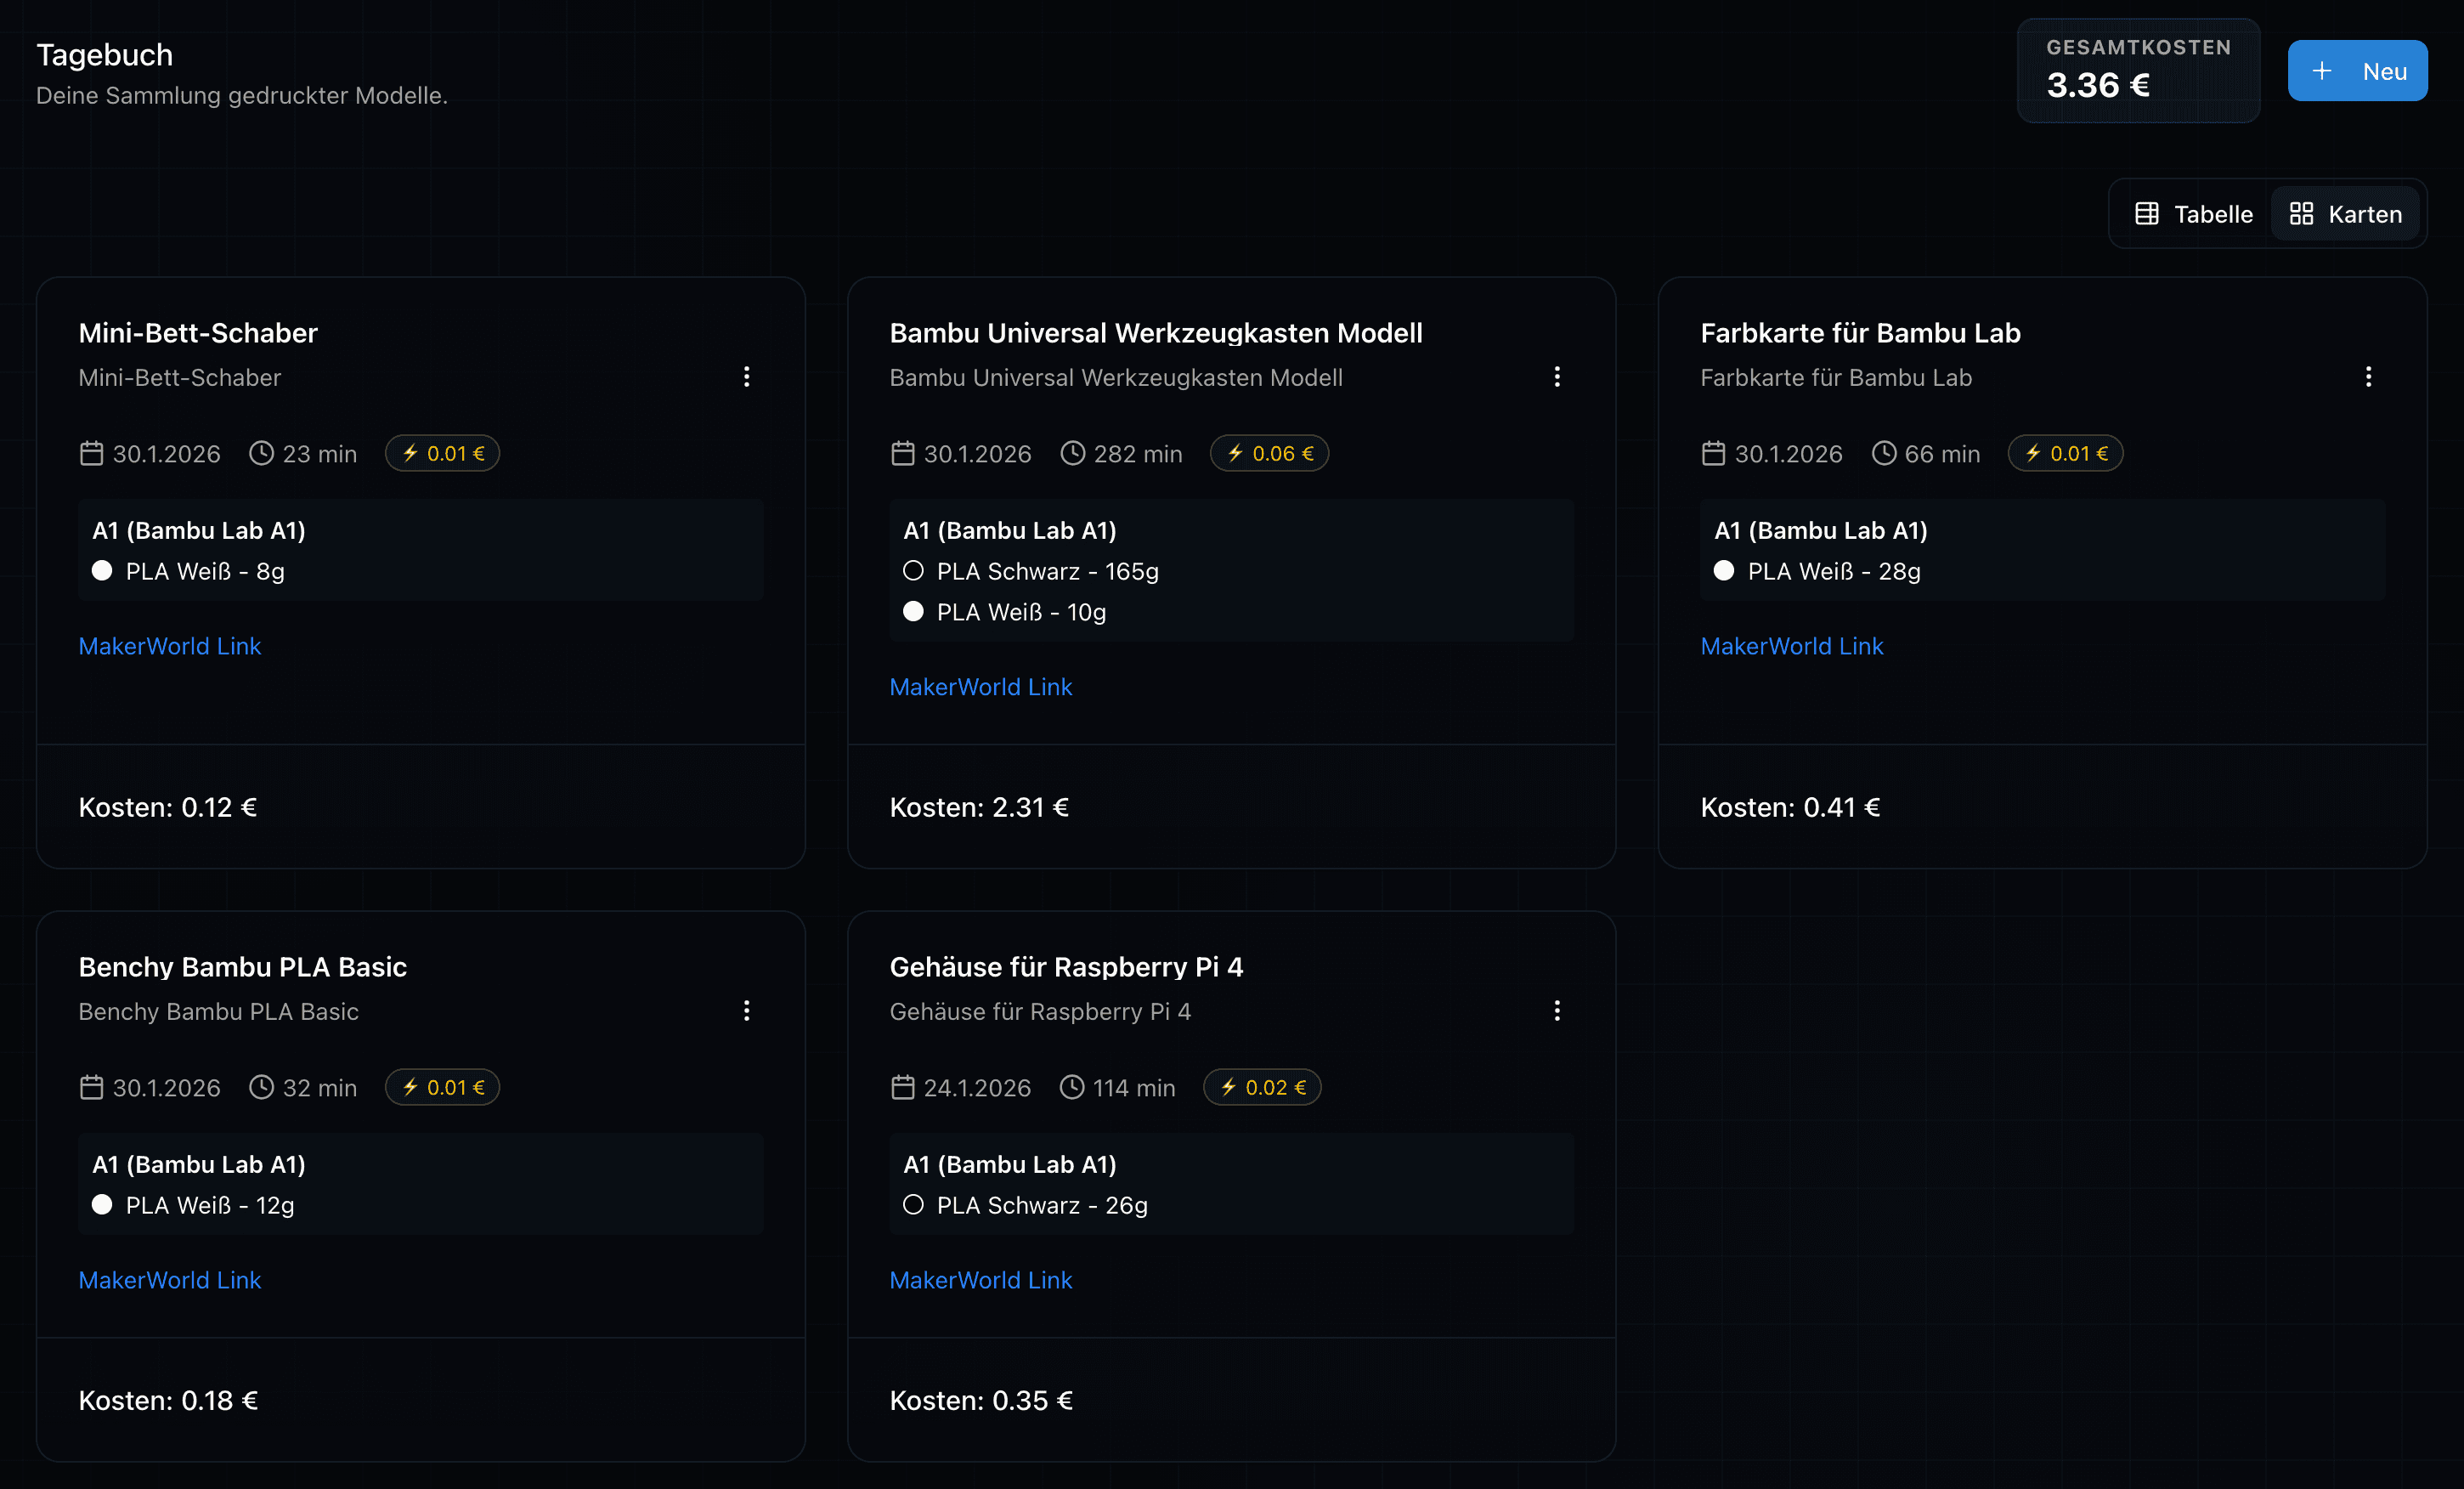Open the MakerWorld Link on the Farbkarte card
This screenshot has width=2464, height=1489.
tap(1791, 646)
